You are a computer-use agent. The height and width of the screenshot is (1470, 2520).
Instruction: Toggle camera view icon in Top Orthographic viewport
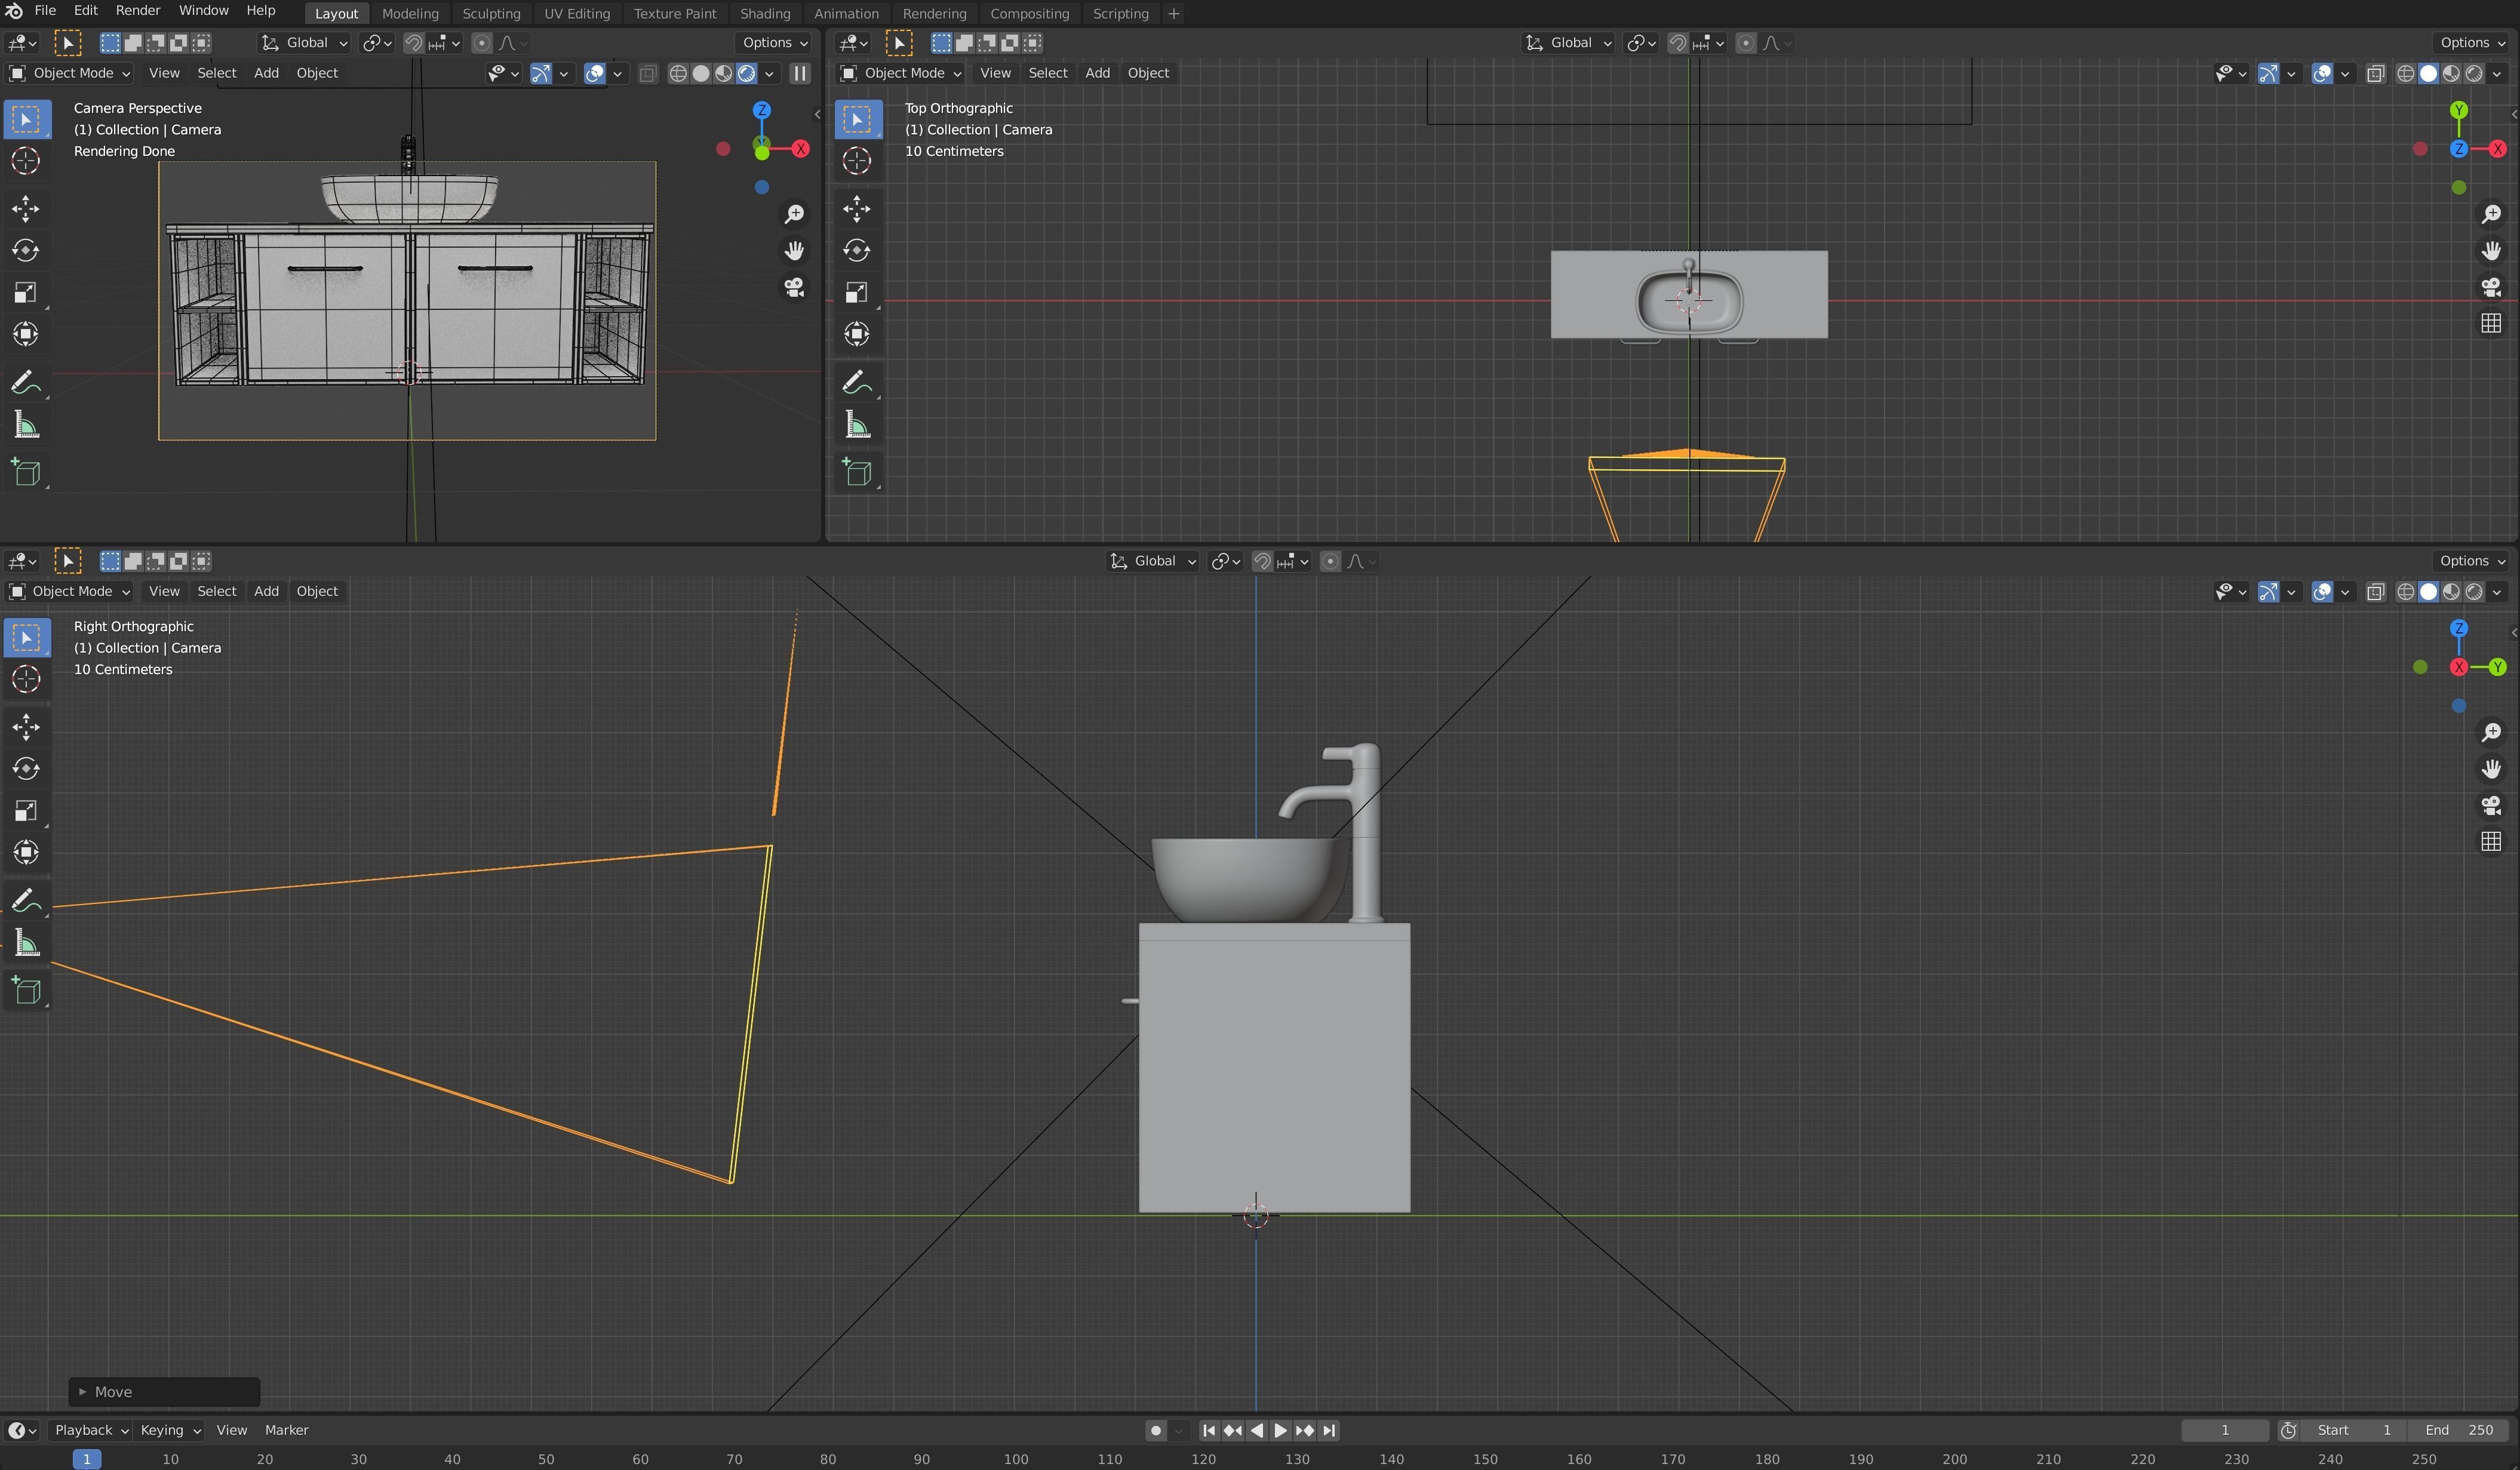(2491, 288)
